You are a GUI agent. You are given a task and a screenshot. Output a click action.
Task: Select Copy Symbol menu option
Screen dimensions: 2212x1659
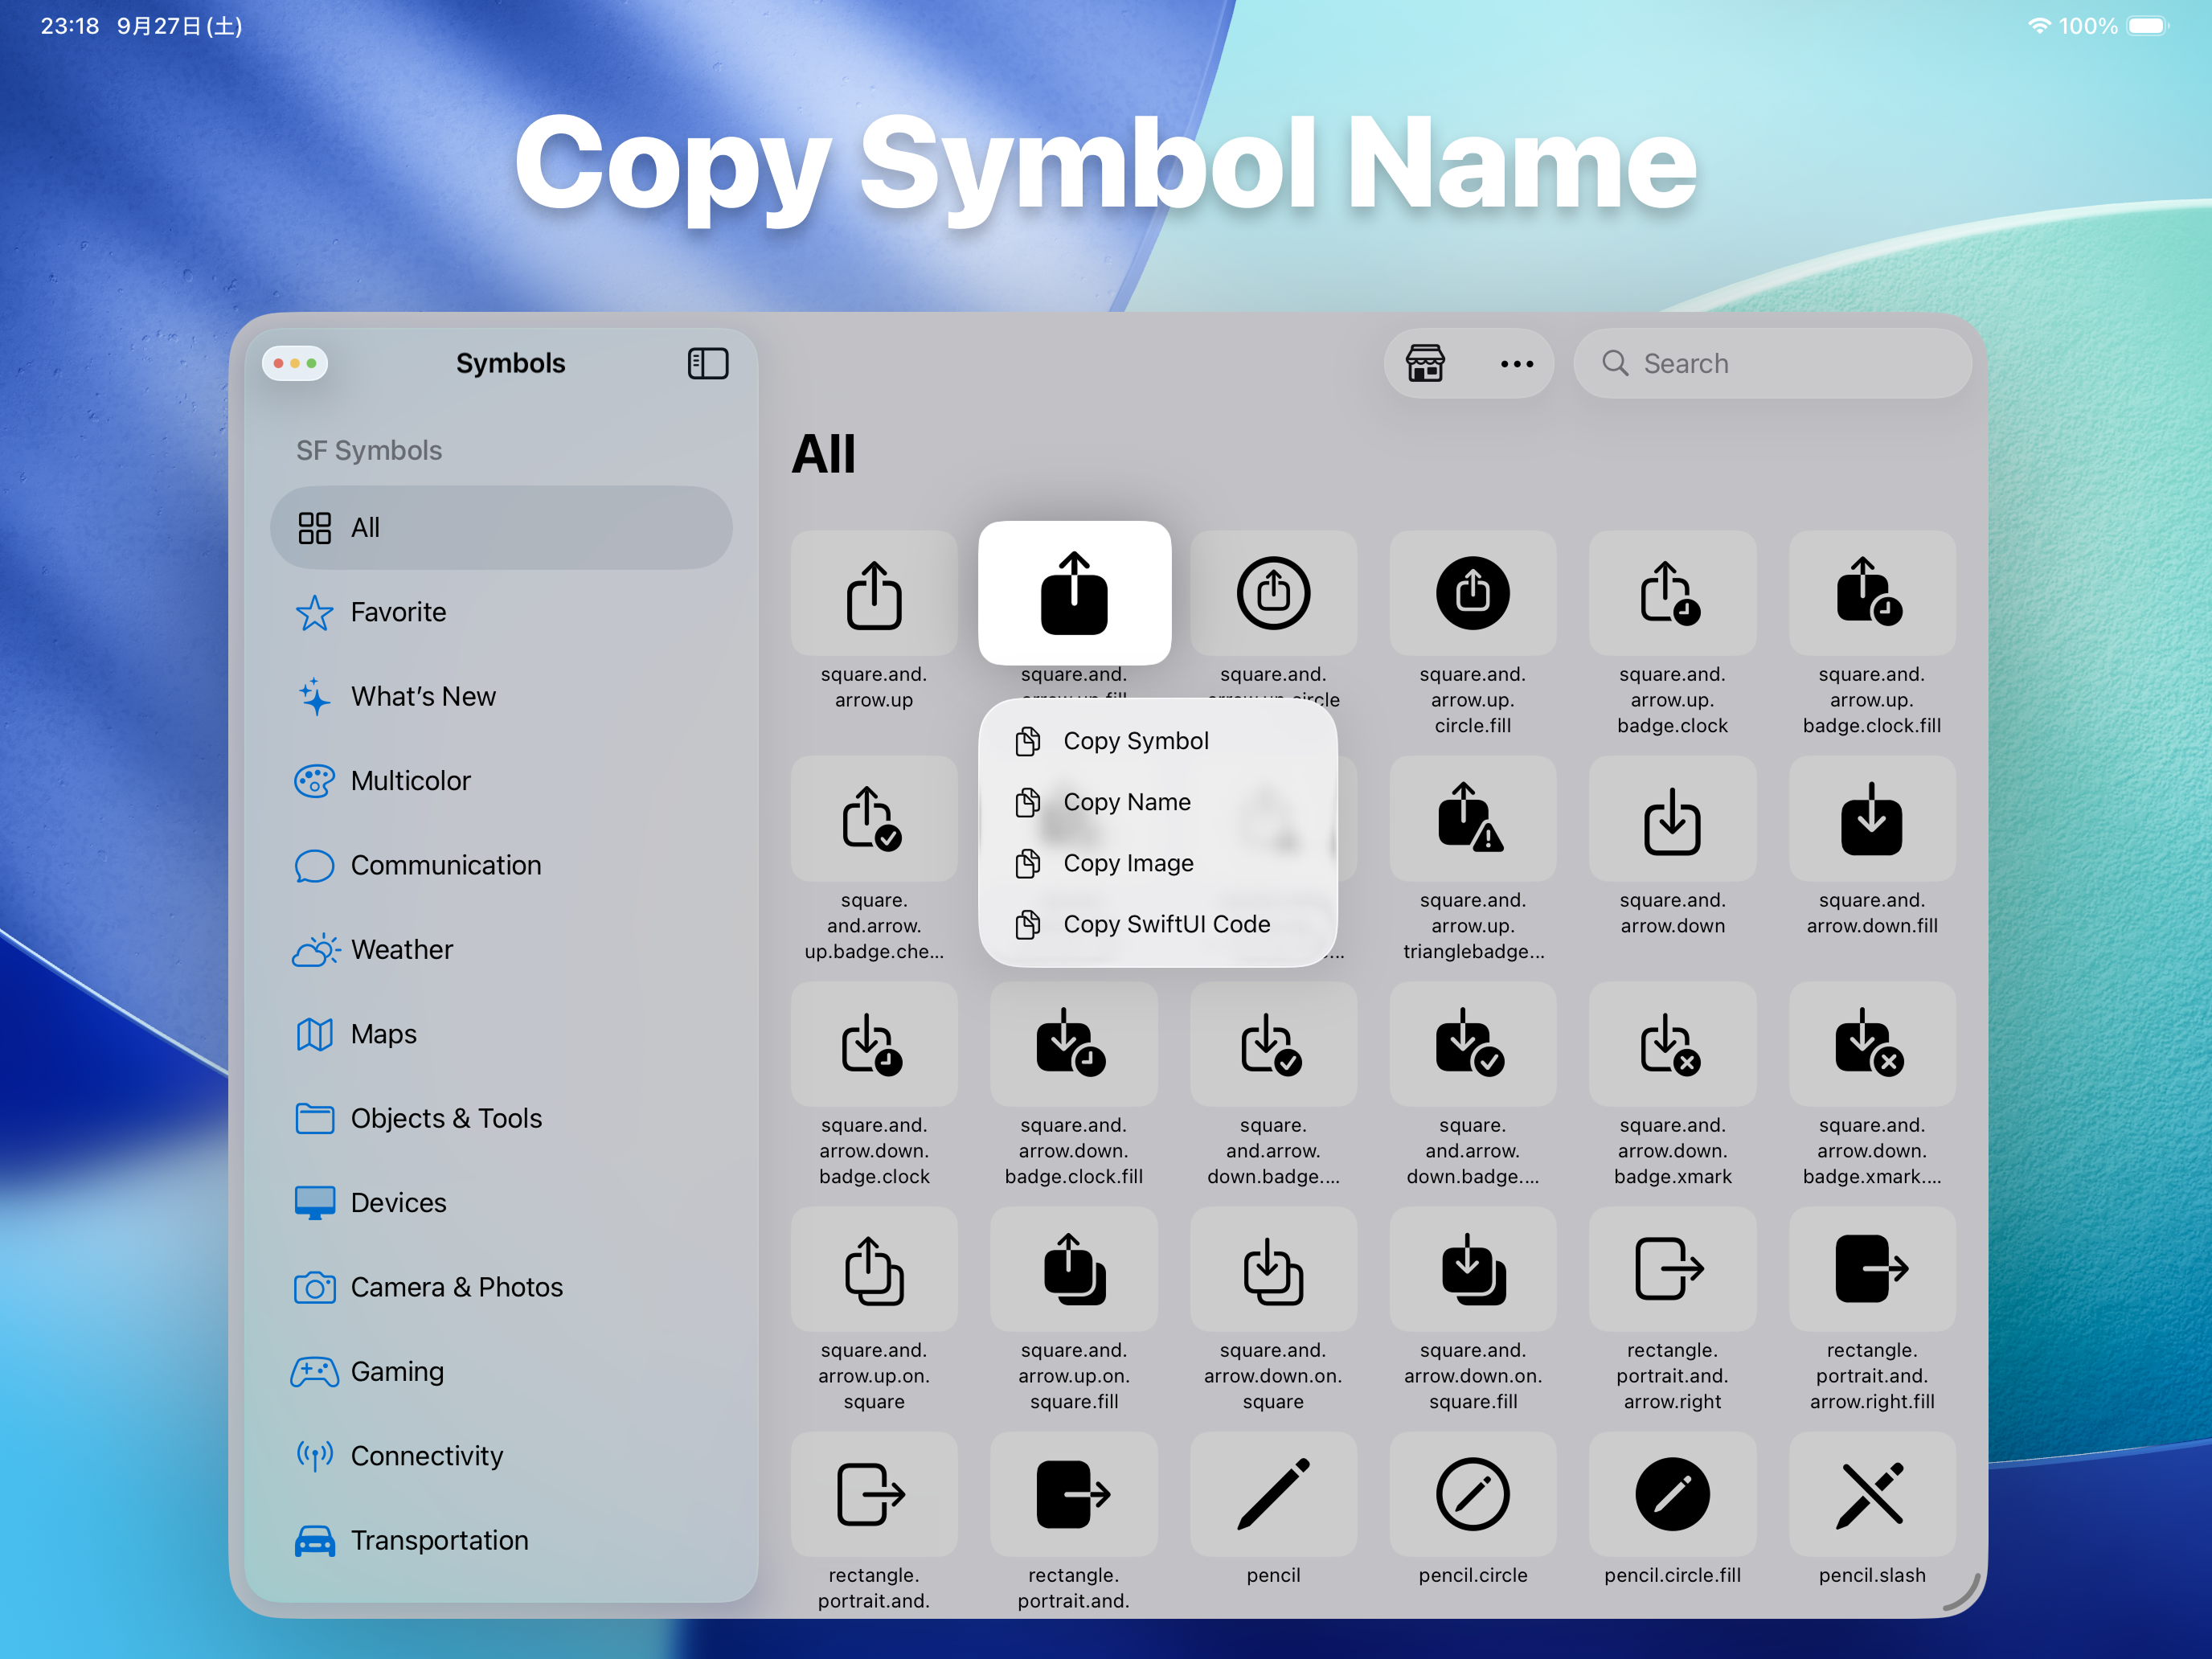point(1135,741)
